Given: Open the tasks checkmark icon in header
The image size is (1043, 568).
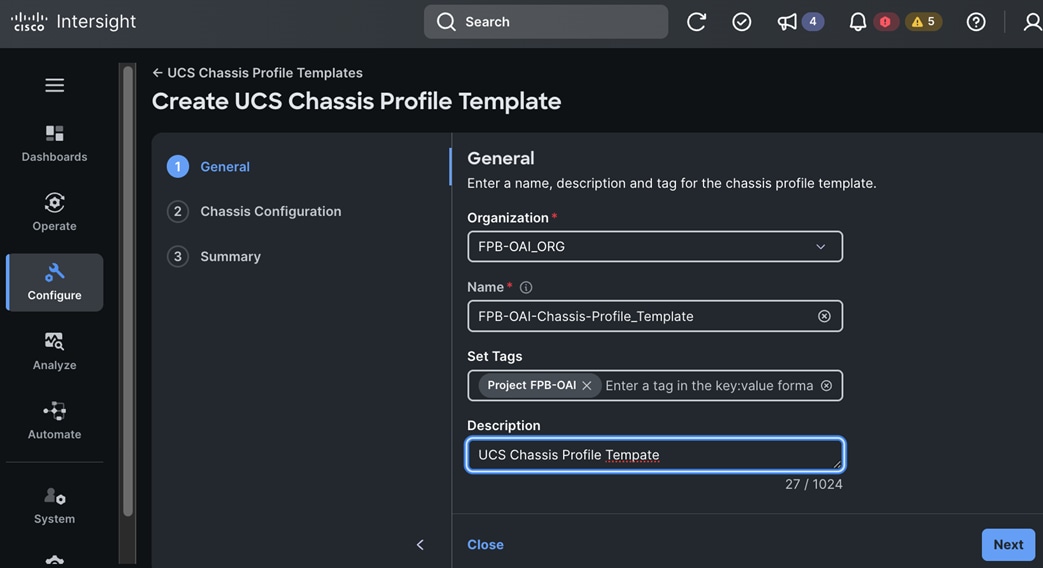Looking at the screenshot, I should point(741,22).
